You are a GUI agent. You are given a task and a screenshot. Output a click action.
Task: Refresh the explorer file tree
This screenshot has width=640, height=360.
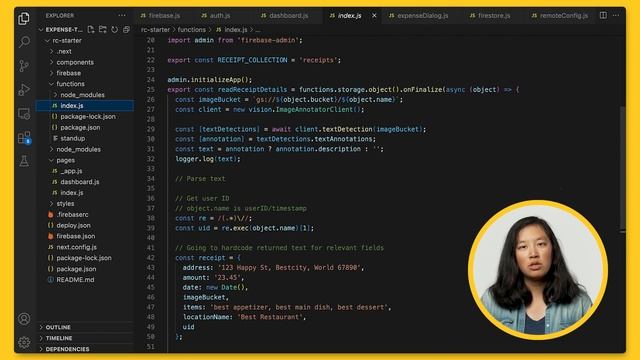(114, 29)
